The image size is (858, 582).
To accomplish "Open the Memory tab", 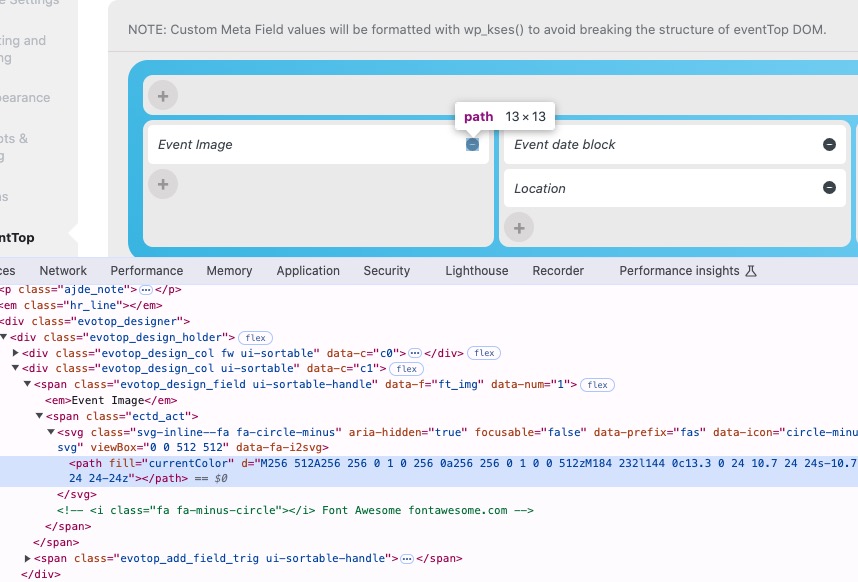I will pos(229,271).
